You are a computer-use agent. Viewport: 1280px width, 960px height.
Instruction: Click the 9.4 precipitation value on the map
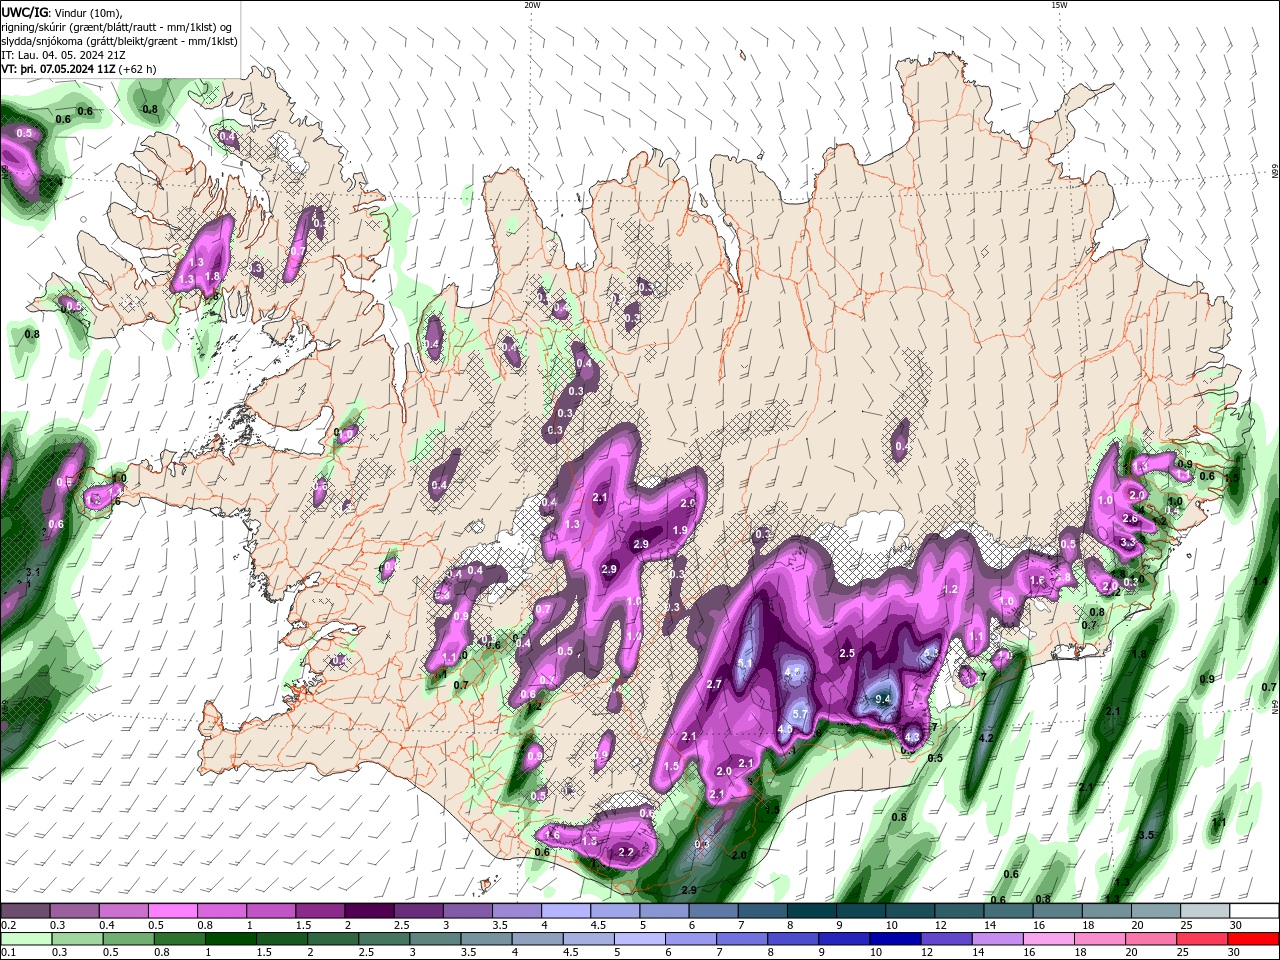(883, 699)
